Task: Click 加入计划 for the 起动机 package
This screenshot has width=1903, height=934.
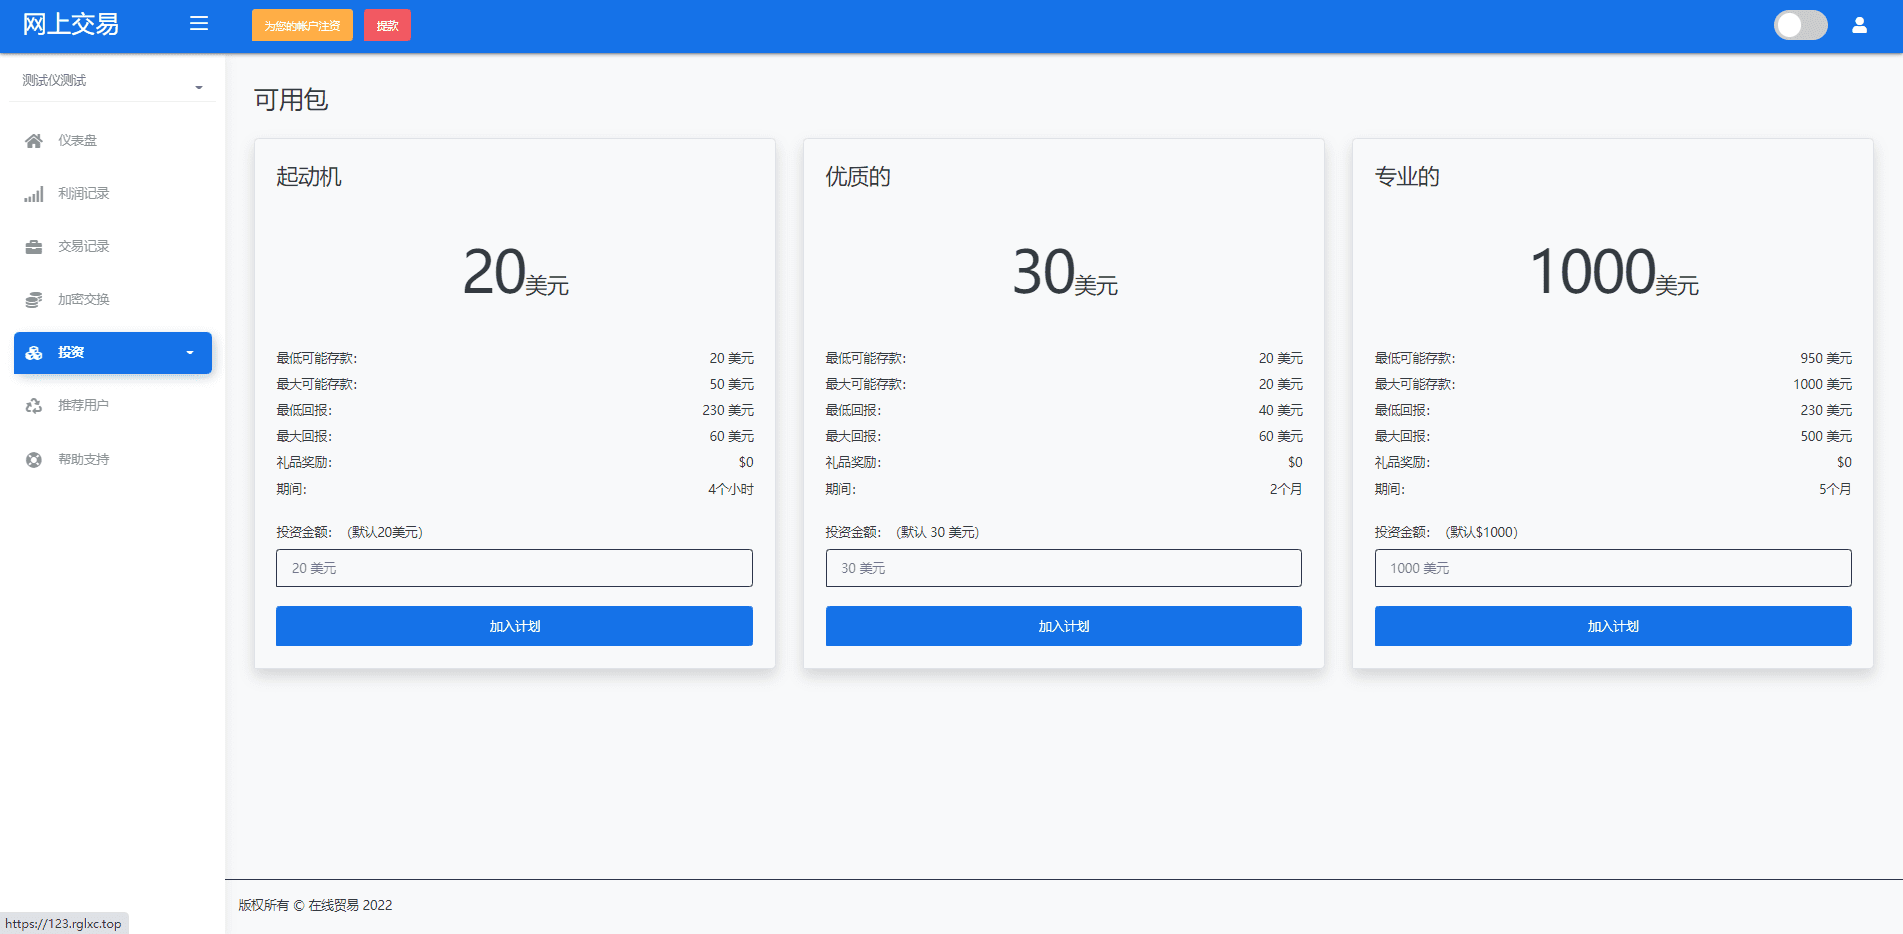Action: pyautogui.click(x=514, y=626)
